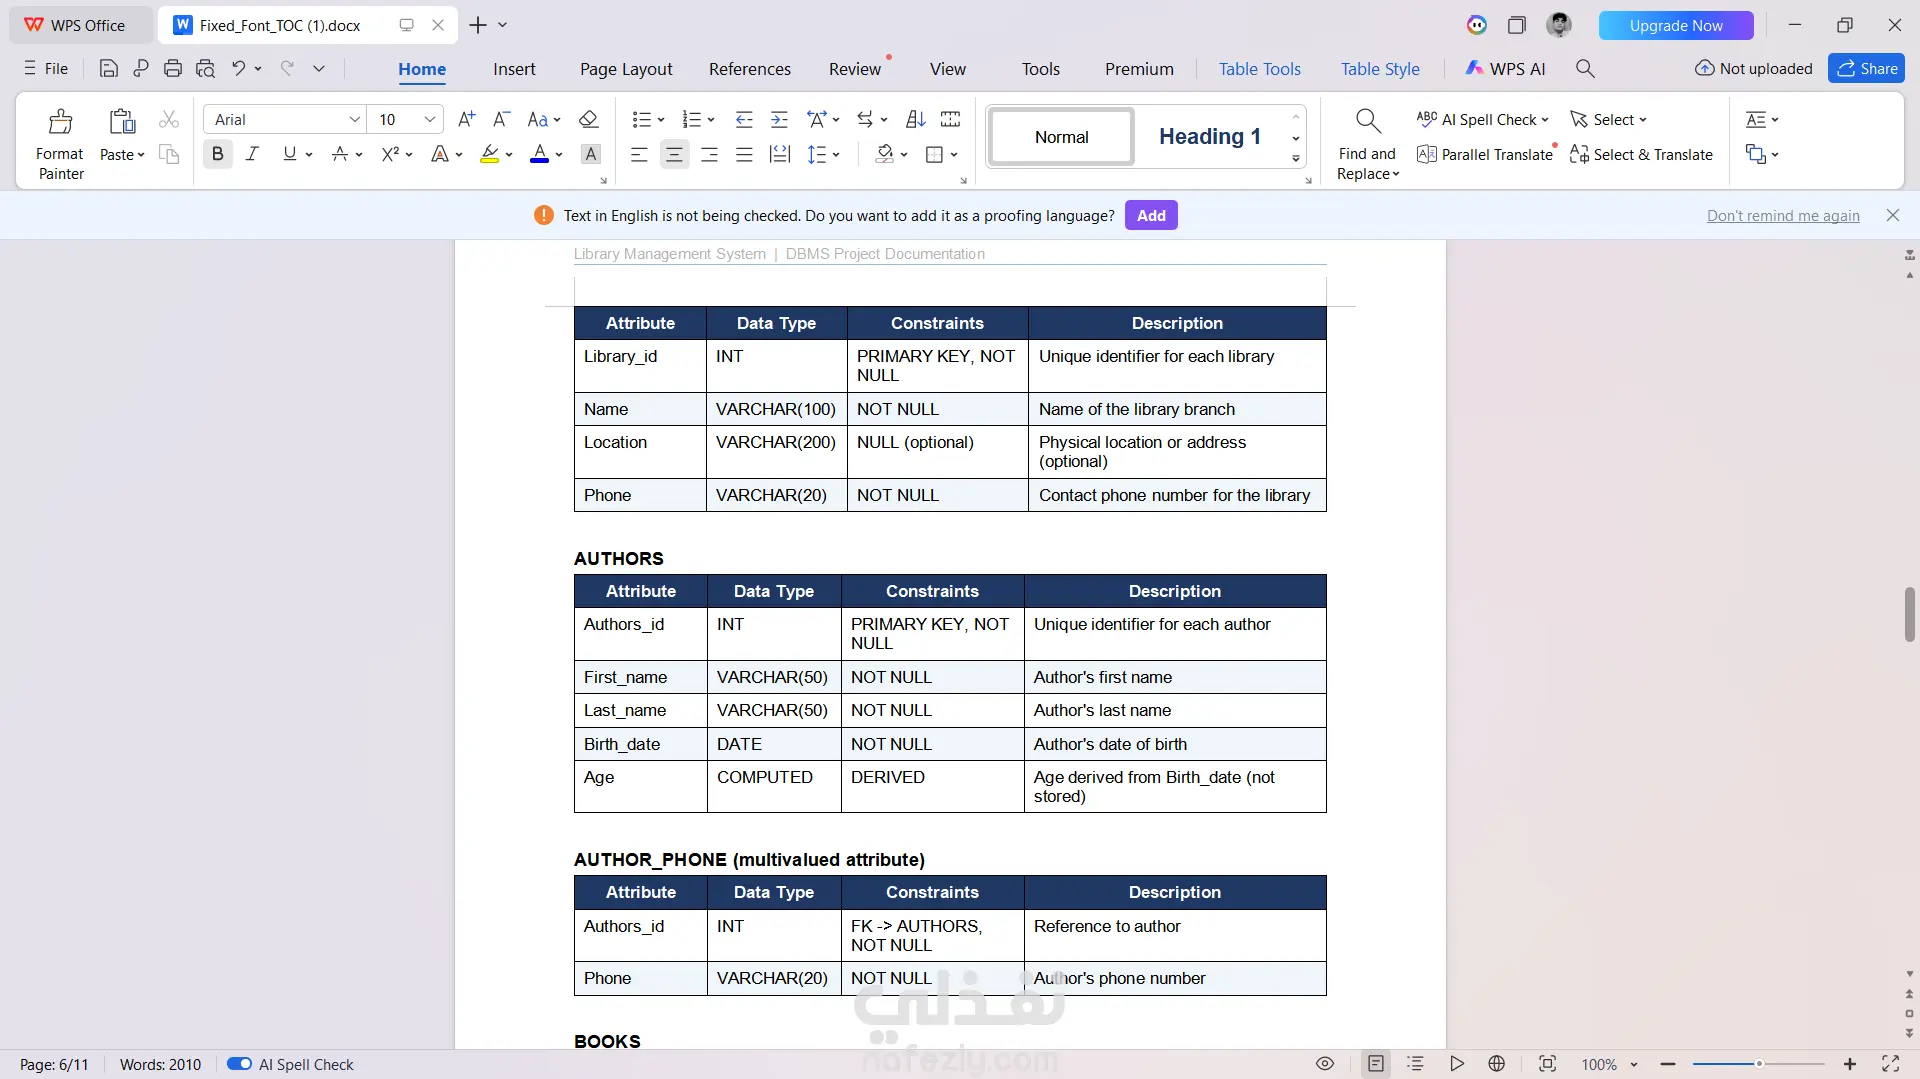Apply the Heading 1 style
Screen dimensions: 1920x1079
point(1209,136)
